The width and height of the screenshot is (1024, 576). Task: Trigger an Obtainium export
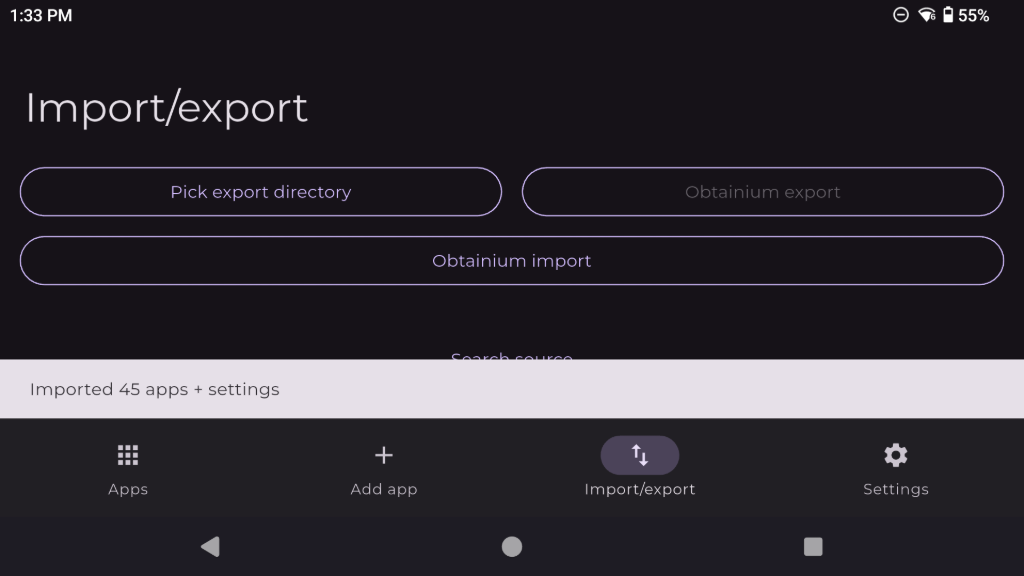[x=763, y=192]
